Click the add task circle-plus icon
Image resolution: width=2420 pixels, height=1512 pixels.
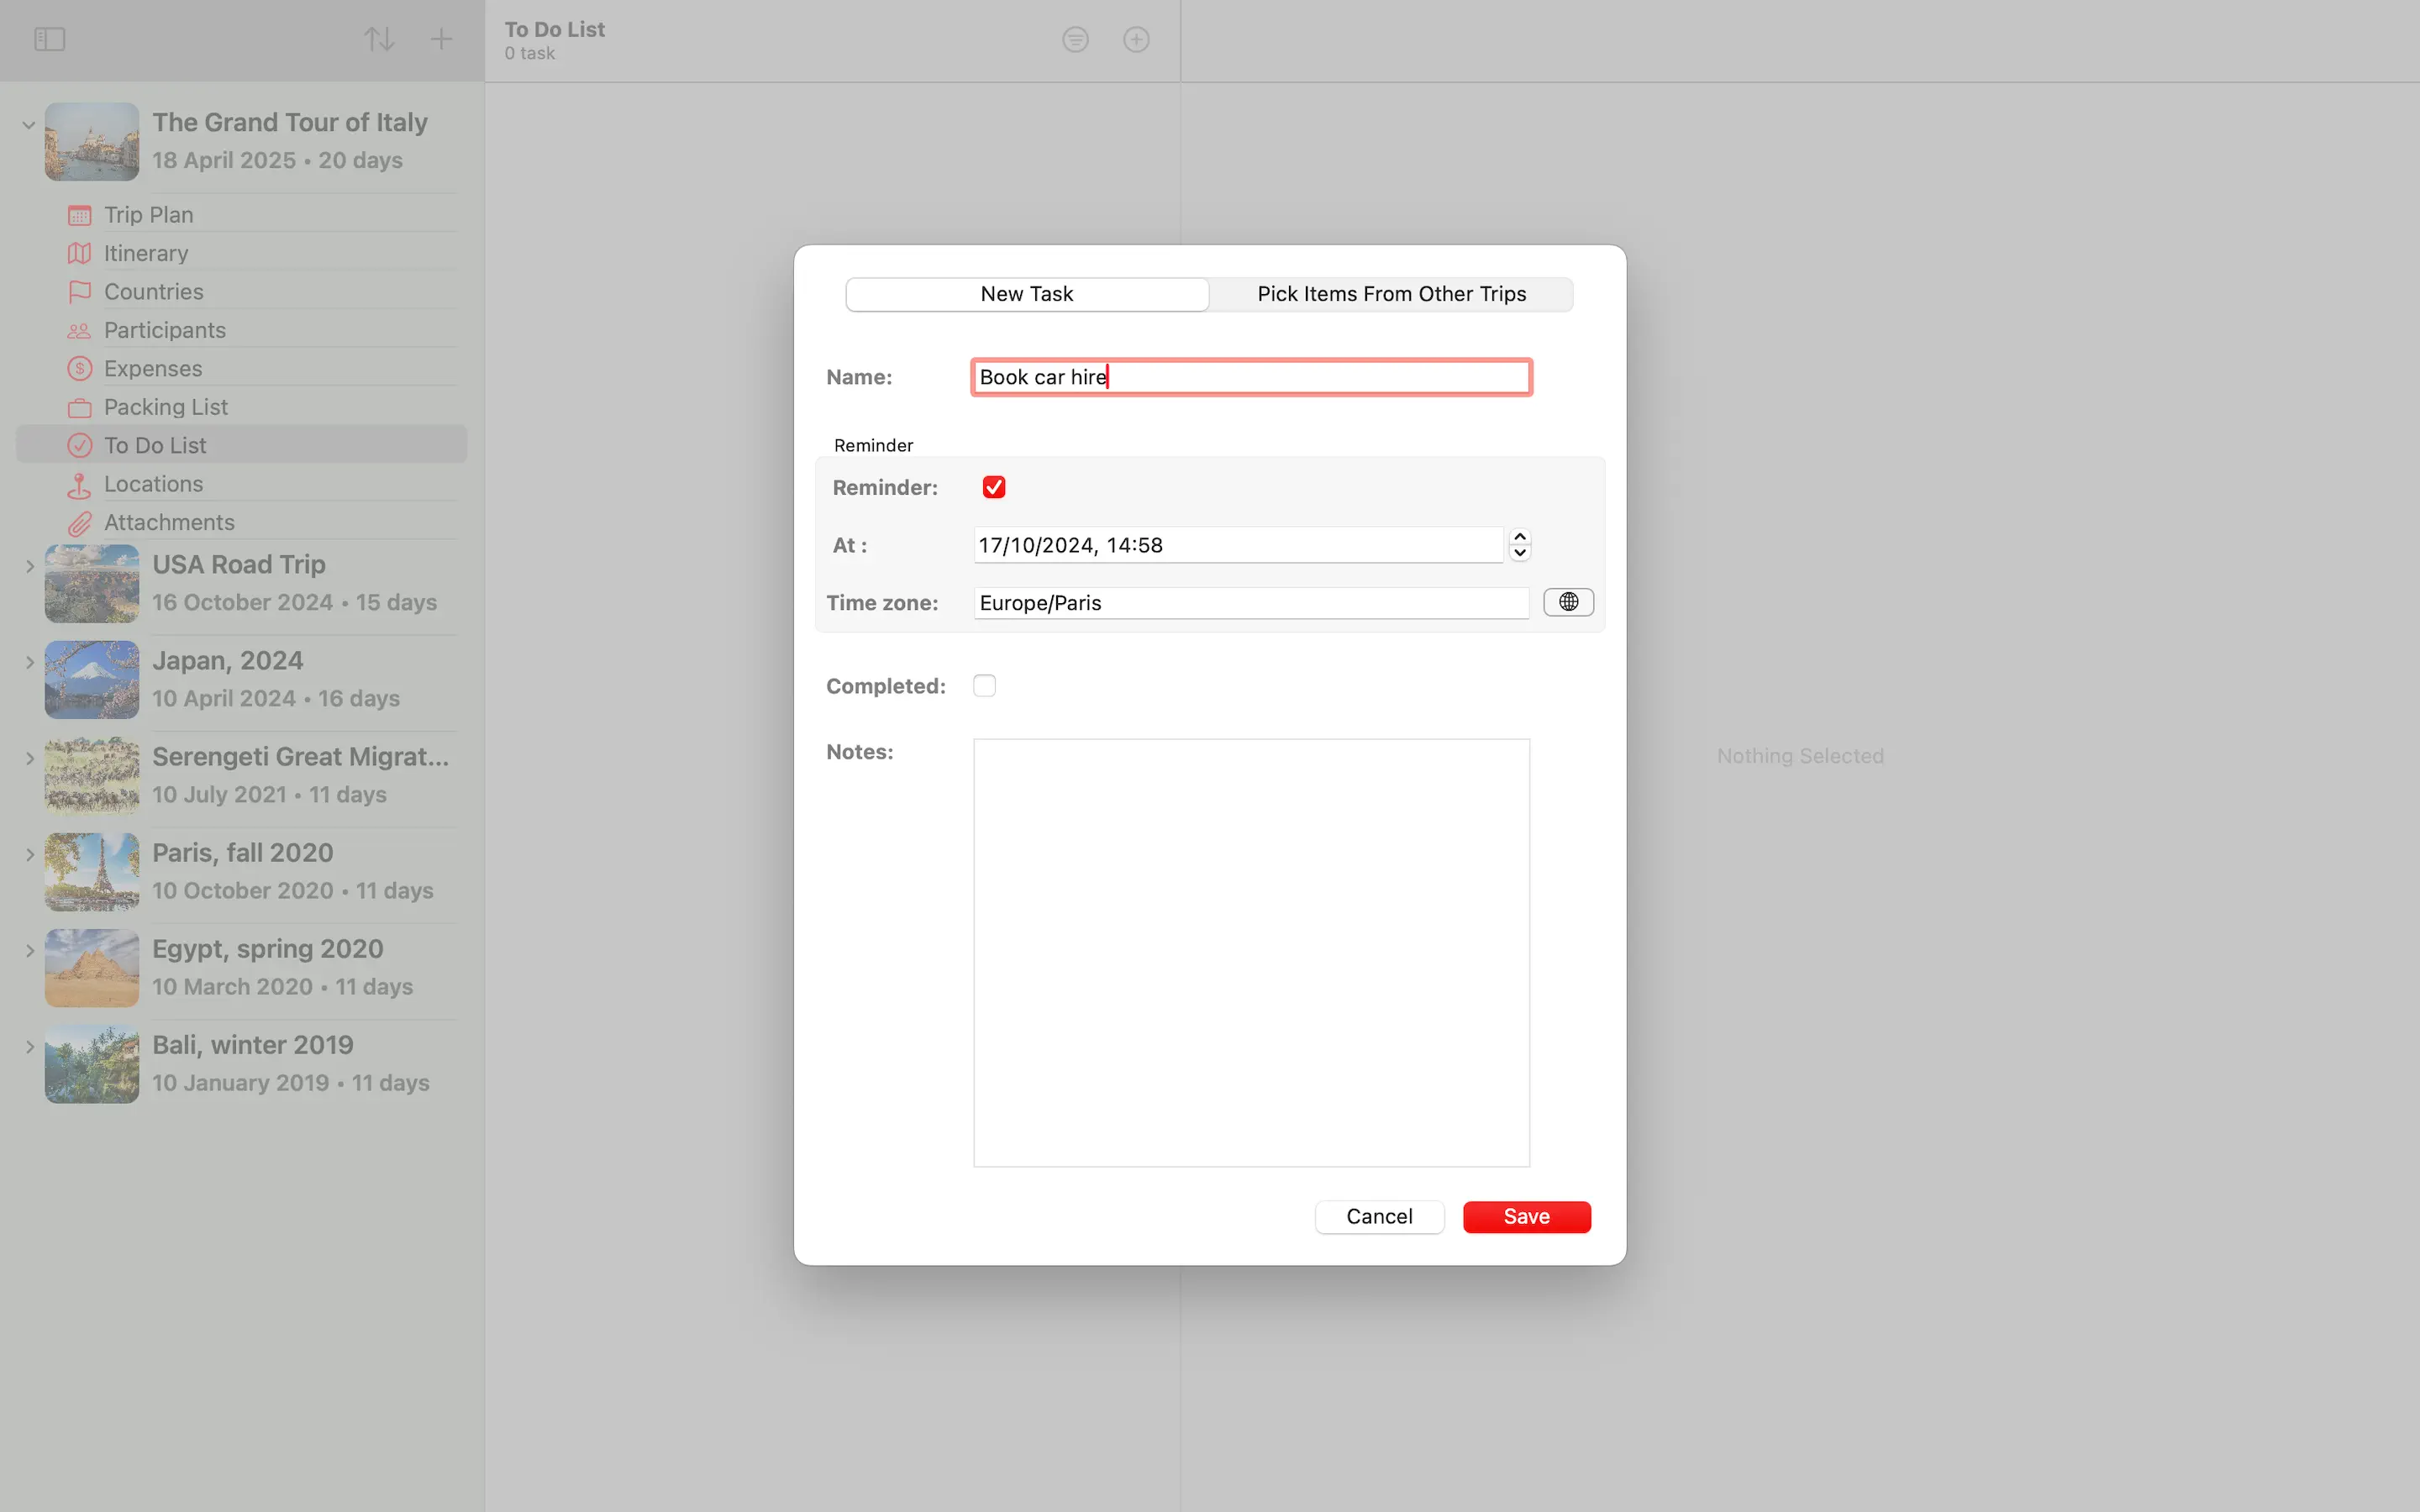pyautogui.click(x=1136, y=39)
